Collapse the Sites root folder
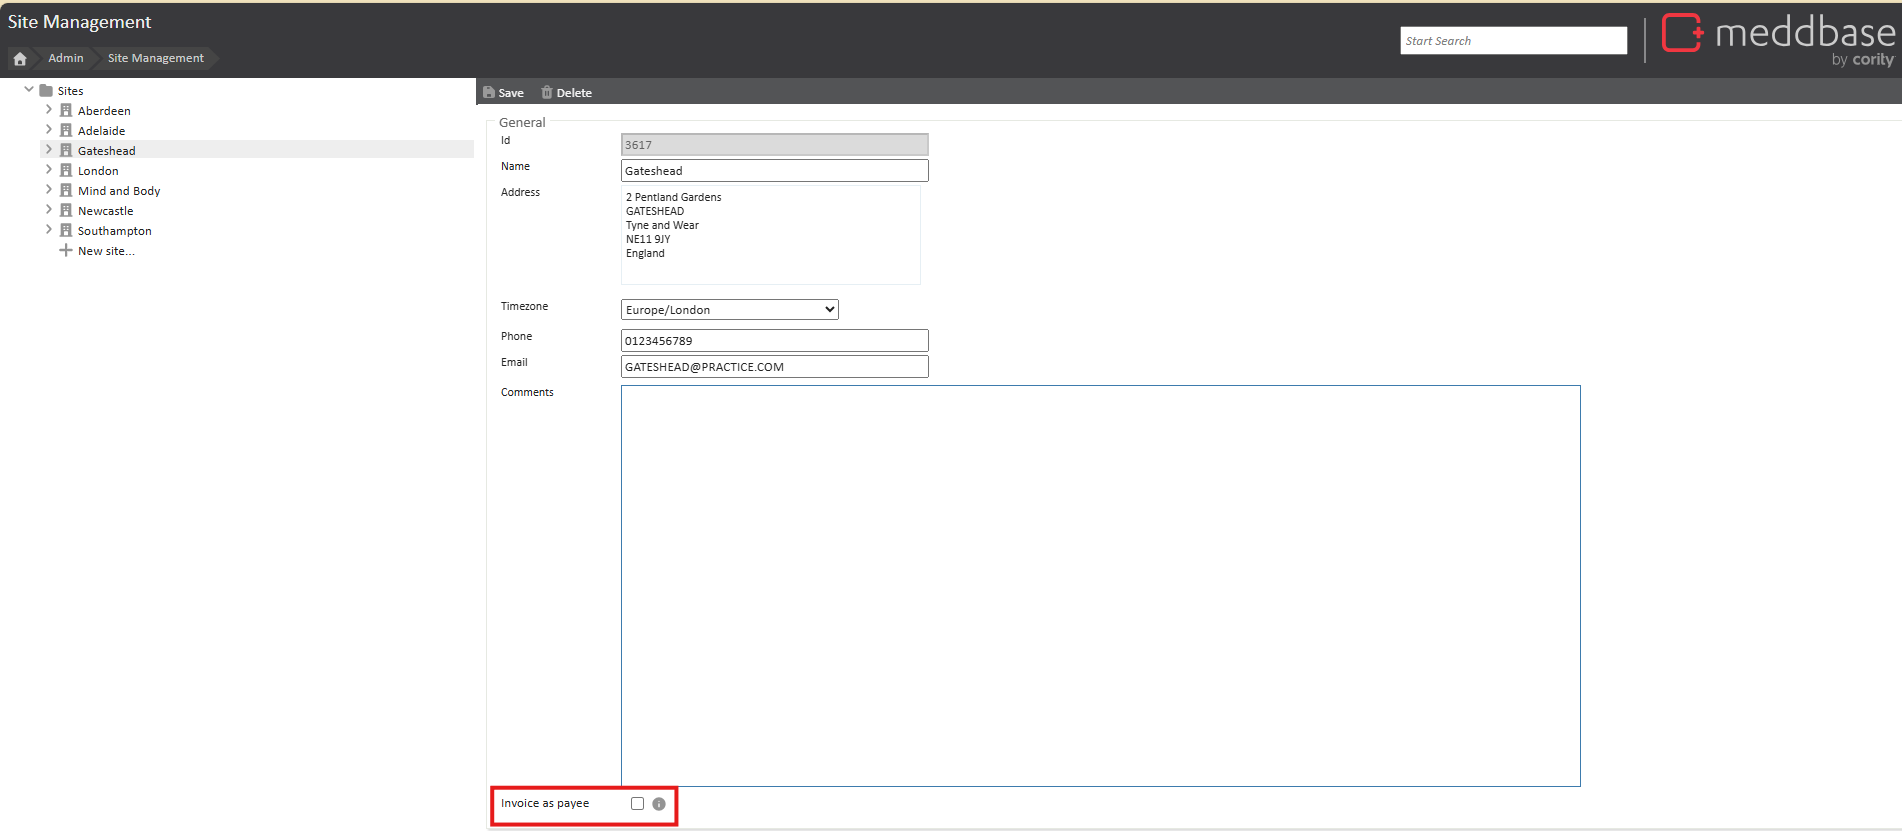This screenshot has width=1902, height=831. pos(29,90)
